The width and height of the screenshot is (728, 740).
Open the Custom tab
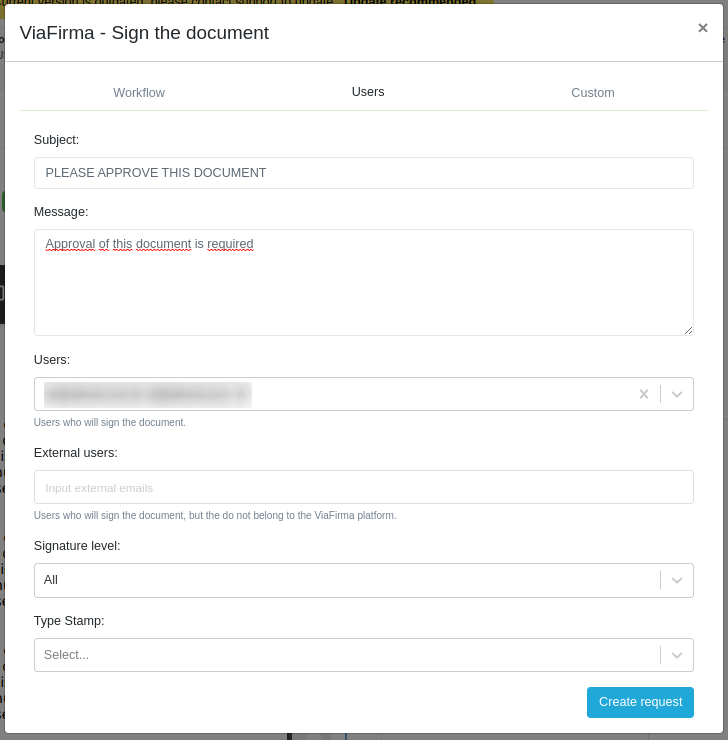click(593, 93)
